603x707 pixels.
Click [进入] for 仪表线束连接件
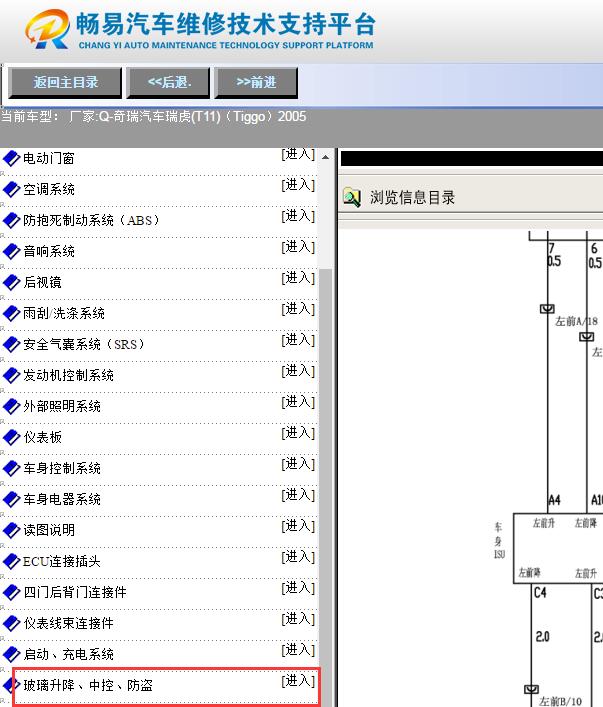pyautogui.click(x=298, y=619)
